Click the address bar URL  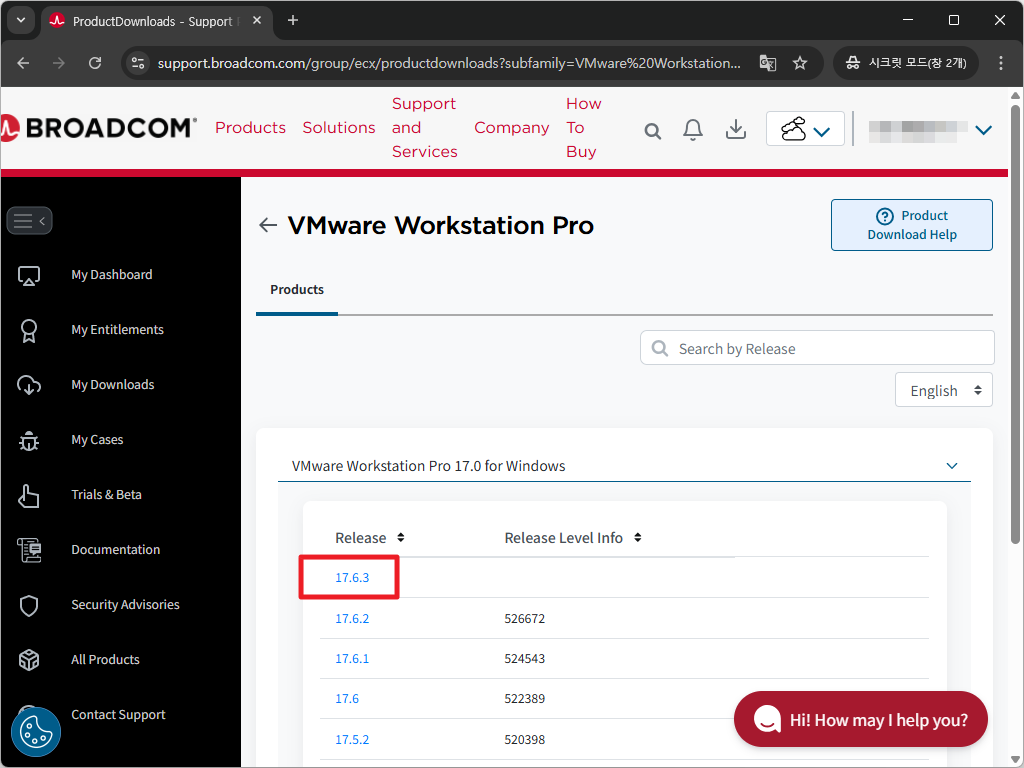point(449,63)
